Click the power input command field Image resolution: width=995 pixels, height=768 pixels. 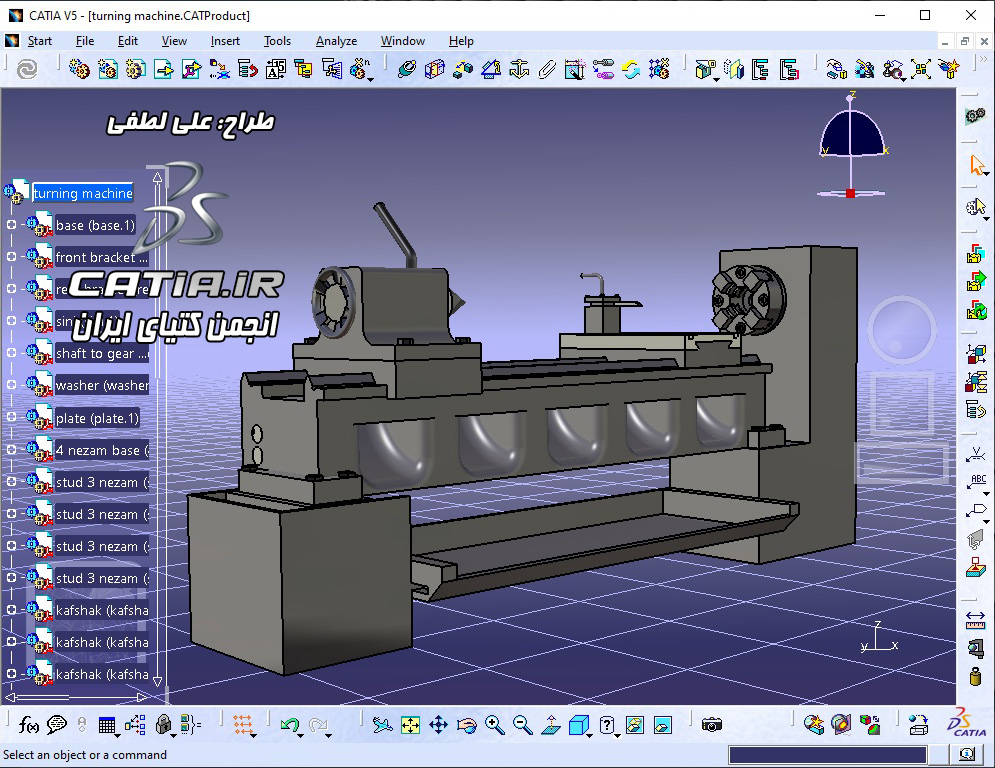(827, 755)
